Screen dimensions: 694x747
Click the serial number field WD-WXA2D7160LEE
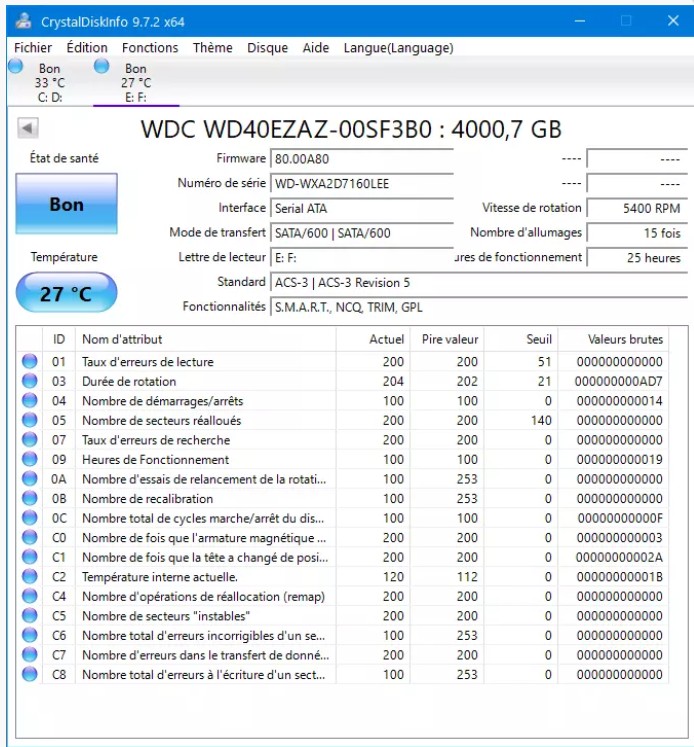[362, 183]
